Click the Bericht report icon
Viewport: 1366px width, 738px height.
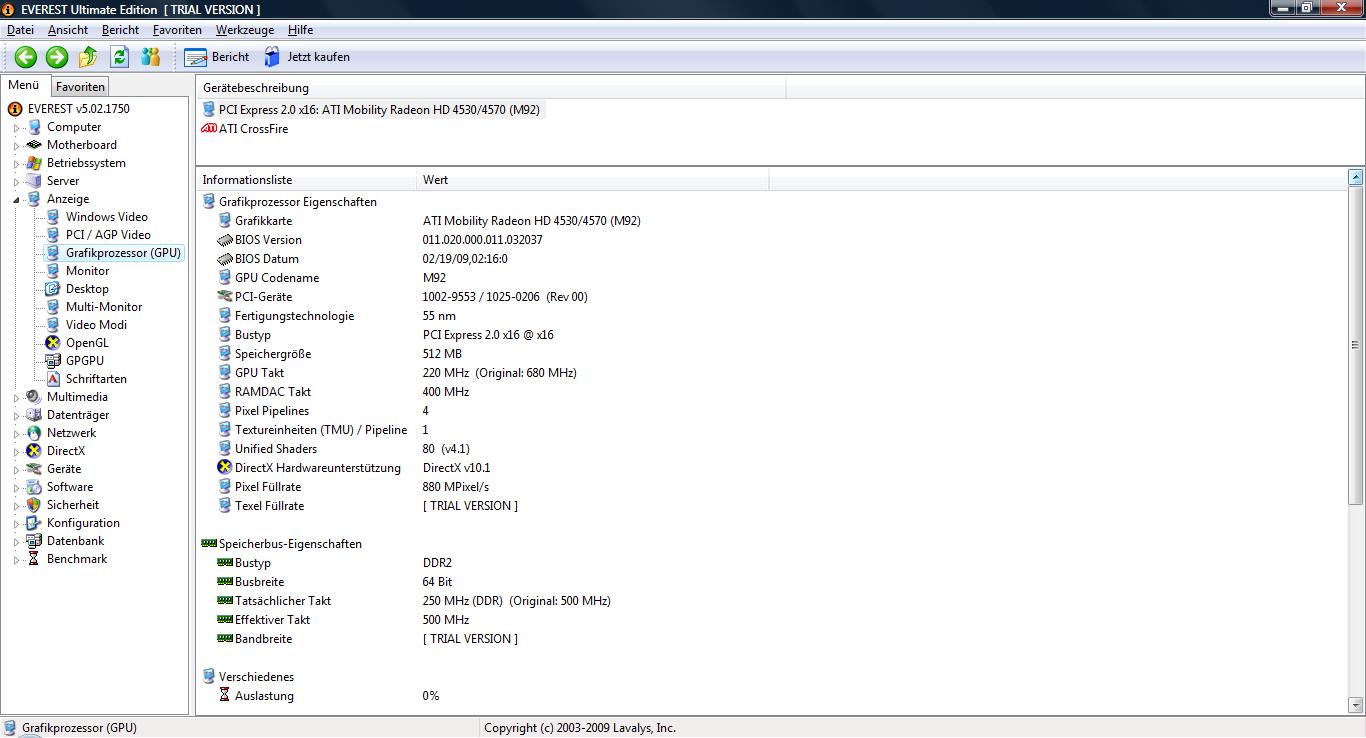[196, 57]
